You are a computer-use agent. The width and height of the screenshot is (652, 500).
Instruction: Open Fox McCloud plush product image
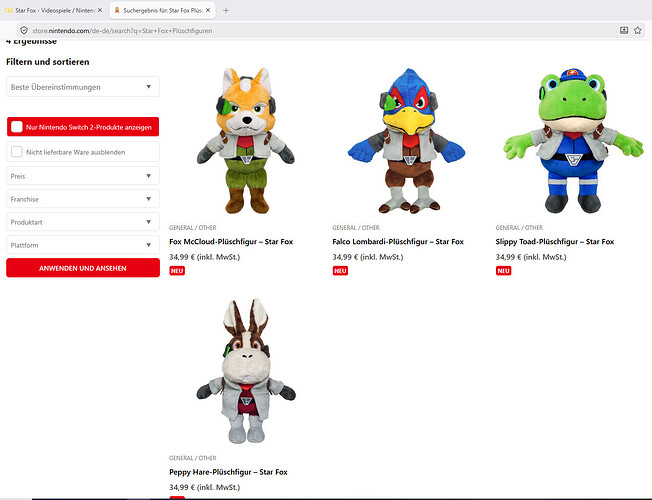245,141
